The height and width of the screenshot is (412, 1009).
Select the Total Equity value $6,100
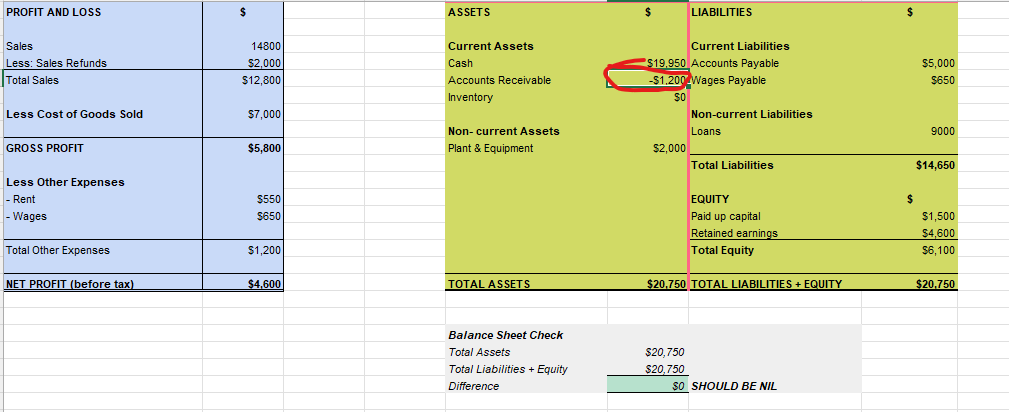[938, 250]
